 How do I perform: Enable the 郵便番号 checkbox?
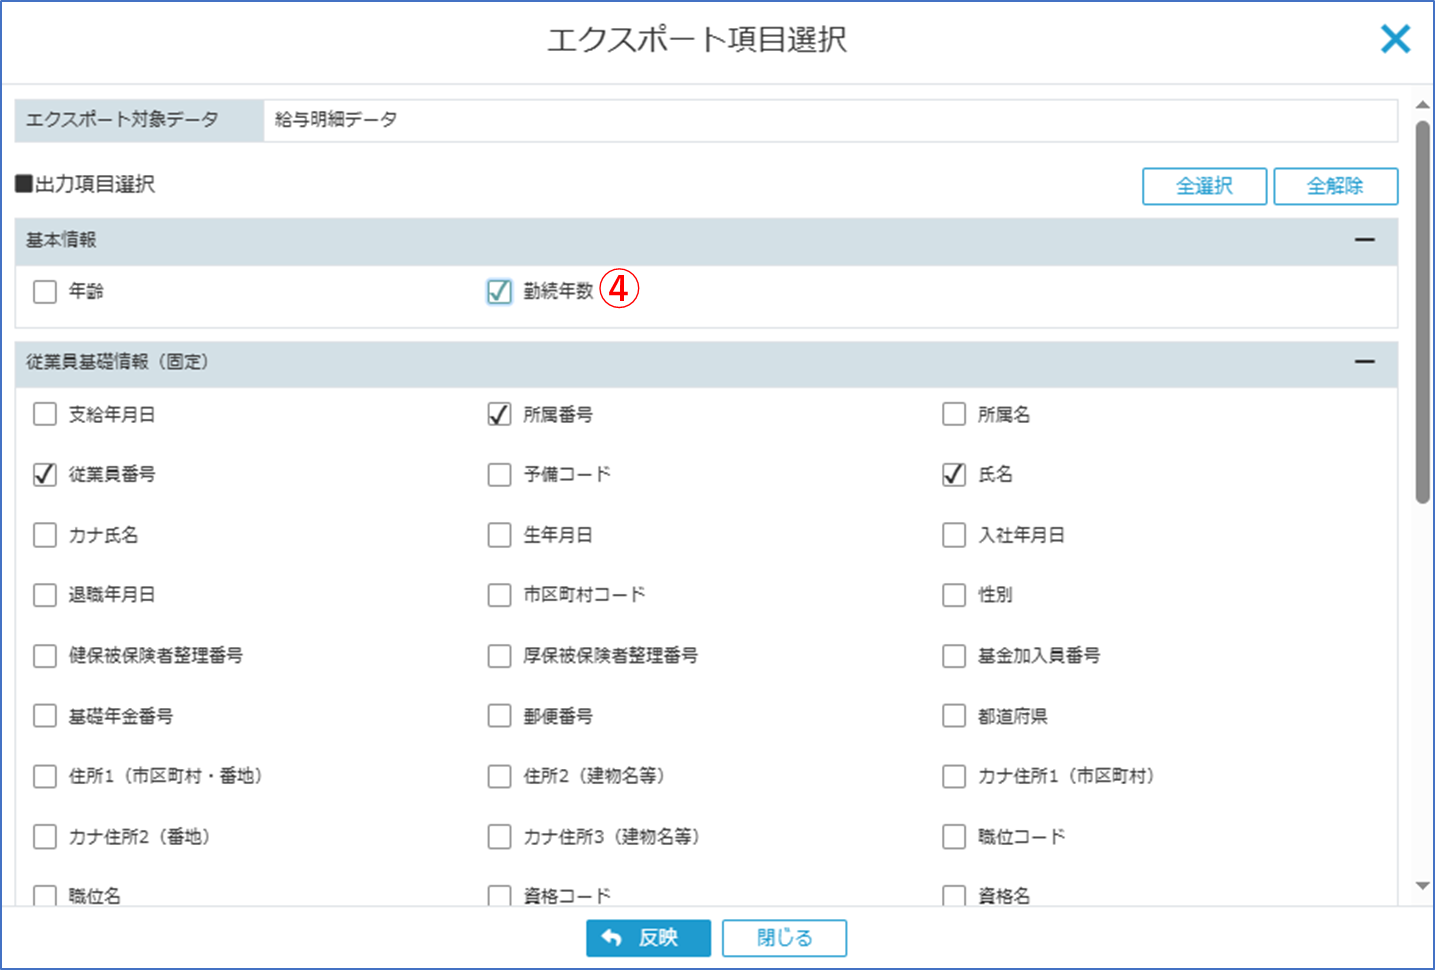point(499,716)
